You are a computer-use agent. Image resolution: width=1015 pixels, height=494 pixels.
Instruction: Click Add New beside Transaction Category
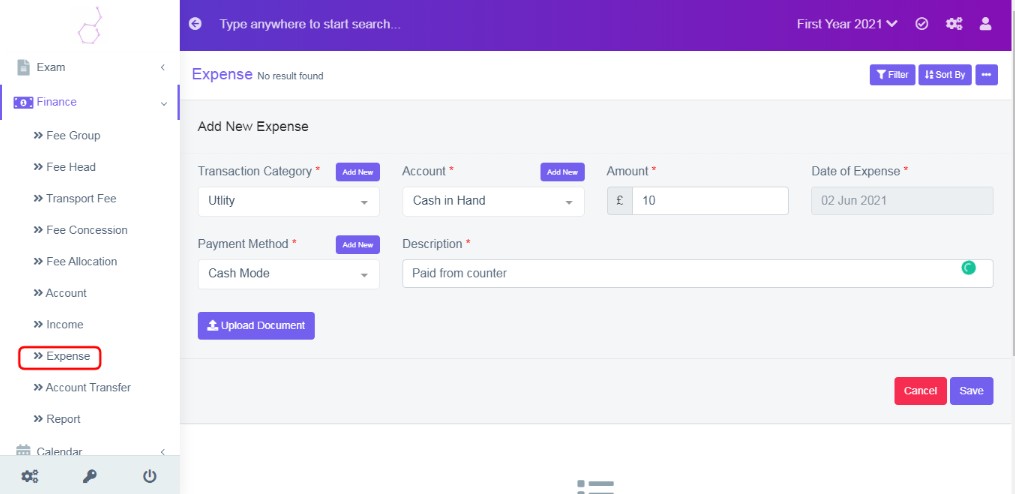pyautogui.click(x=358, y=172)
